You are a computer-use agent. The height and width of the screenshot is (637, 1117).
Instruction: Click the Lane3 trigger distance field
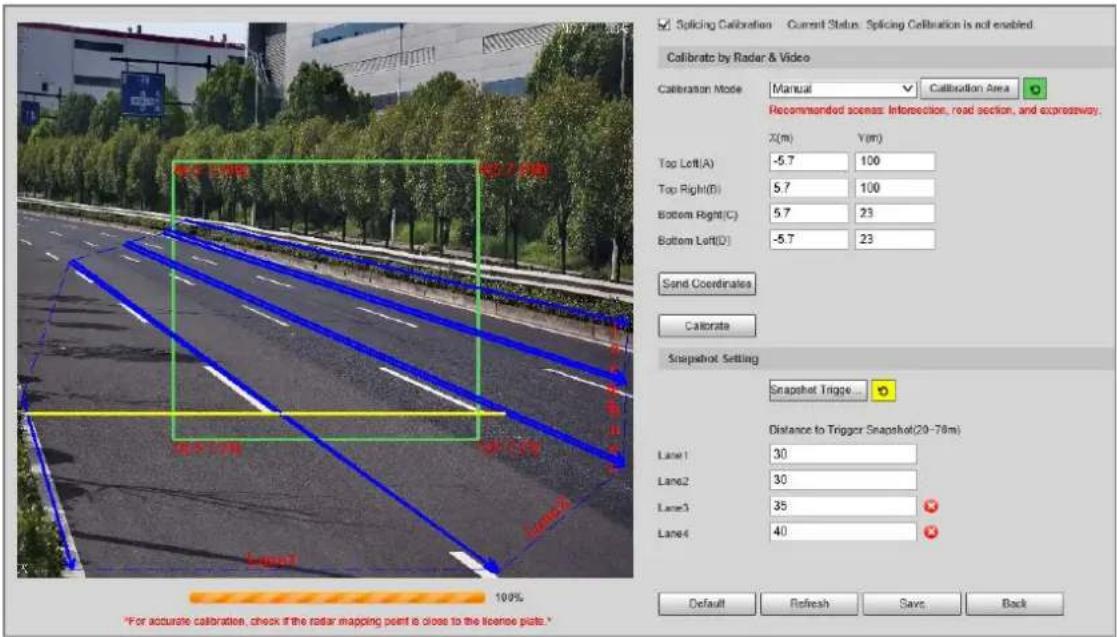(843, 506)
